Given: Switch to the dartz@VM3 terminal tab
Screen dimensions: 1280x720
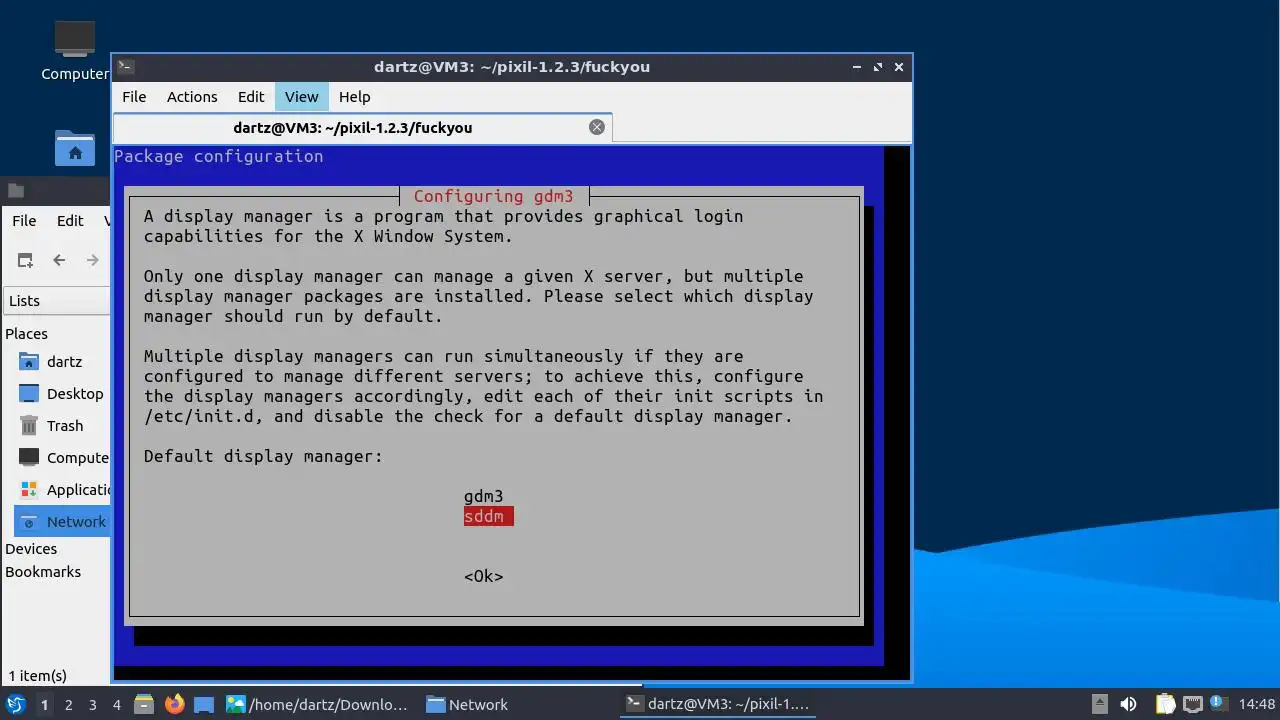Looking at the screenshot, I should 352,128.
